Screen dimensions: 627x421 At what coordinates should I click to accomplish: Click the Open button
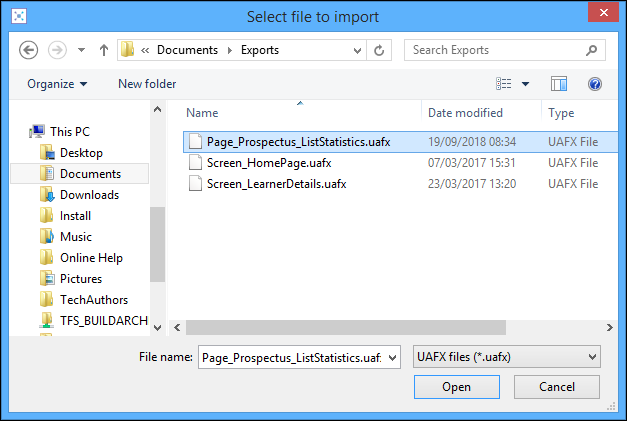457,387
